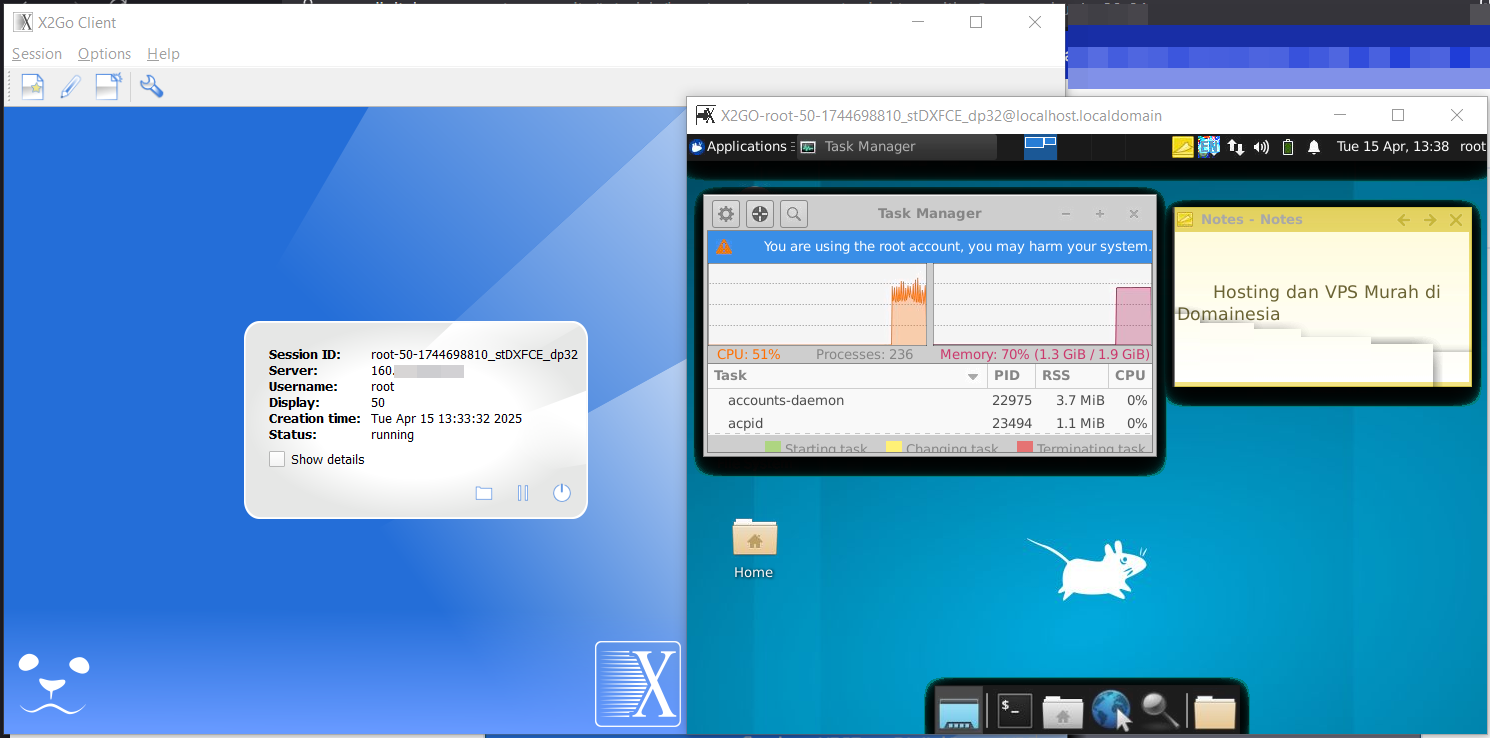Click RSS value 1.1 MiB
This screenshot has height=738, width=1491.
click(x=1080, y=424)
